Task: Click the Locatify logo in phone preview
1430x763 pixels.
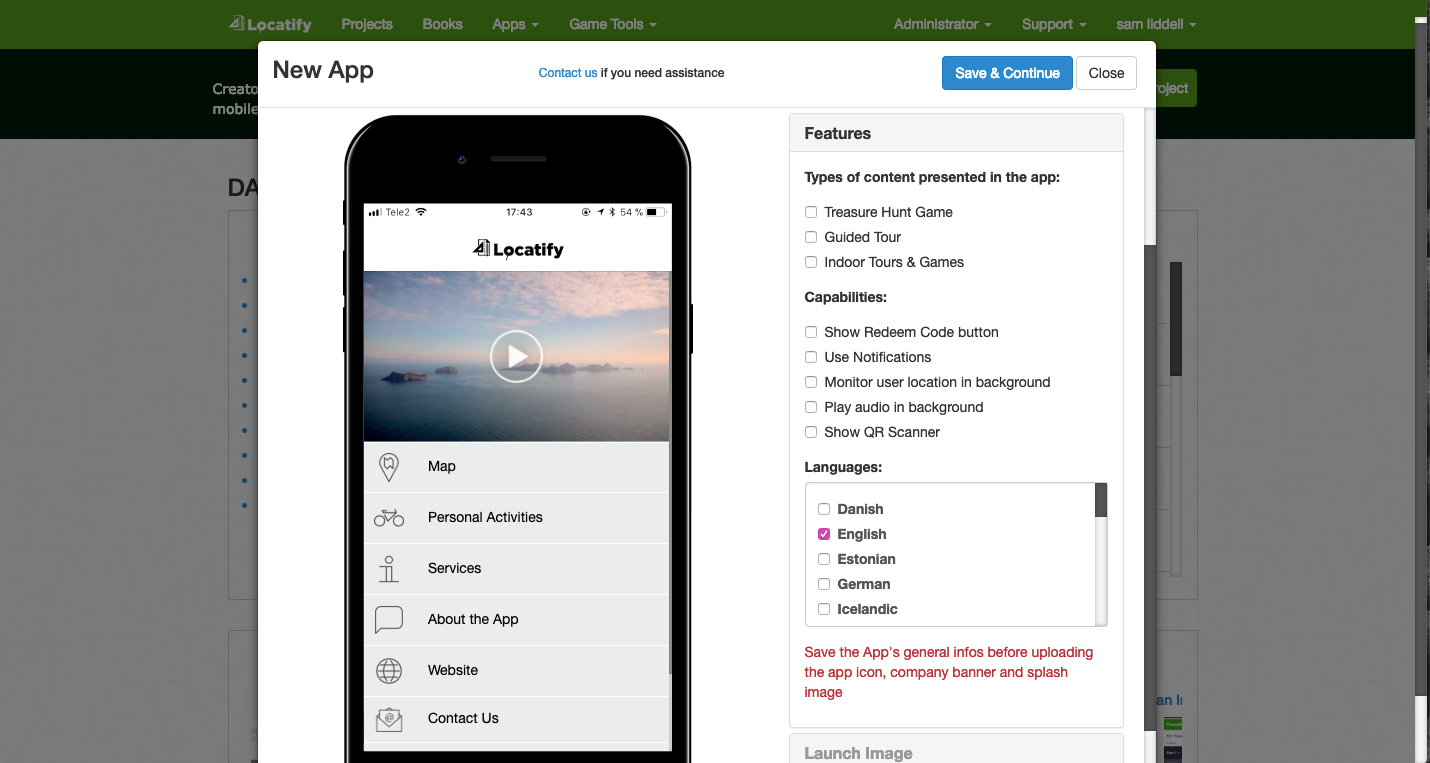Action: (x=518, y=249)
